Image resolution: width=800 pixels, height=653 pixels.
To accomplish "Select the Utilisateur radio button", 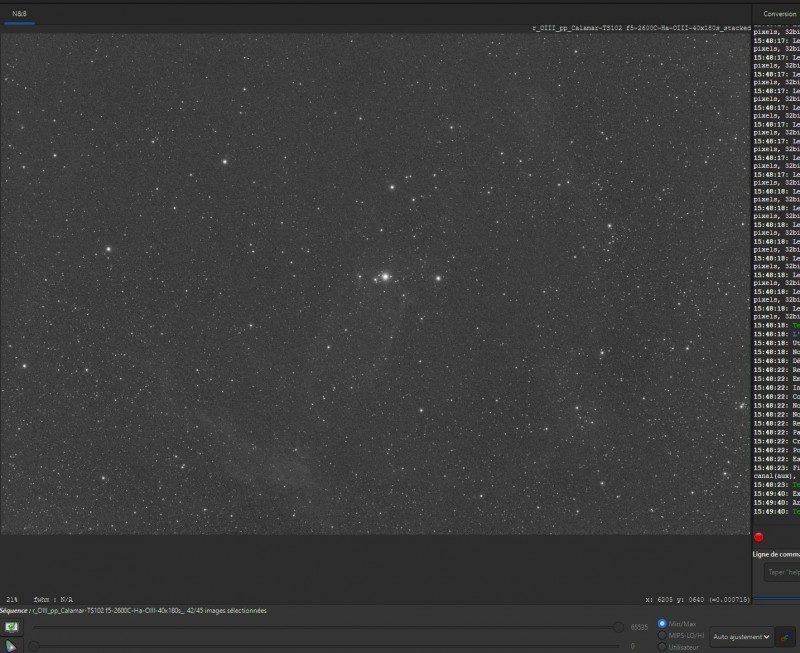I will pyautogui.click(x=662, y=647).
